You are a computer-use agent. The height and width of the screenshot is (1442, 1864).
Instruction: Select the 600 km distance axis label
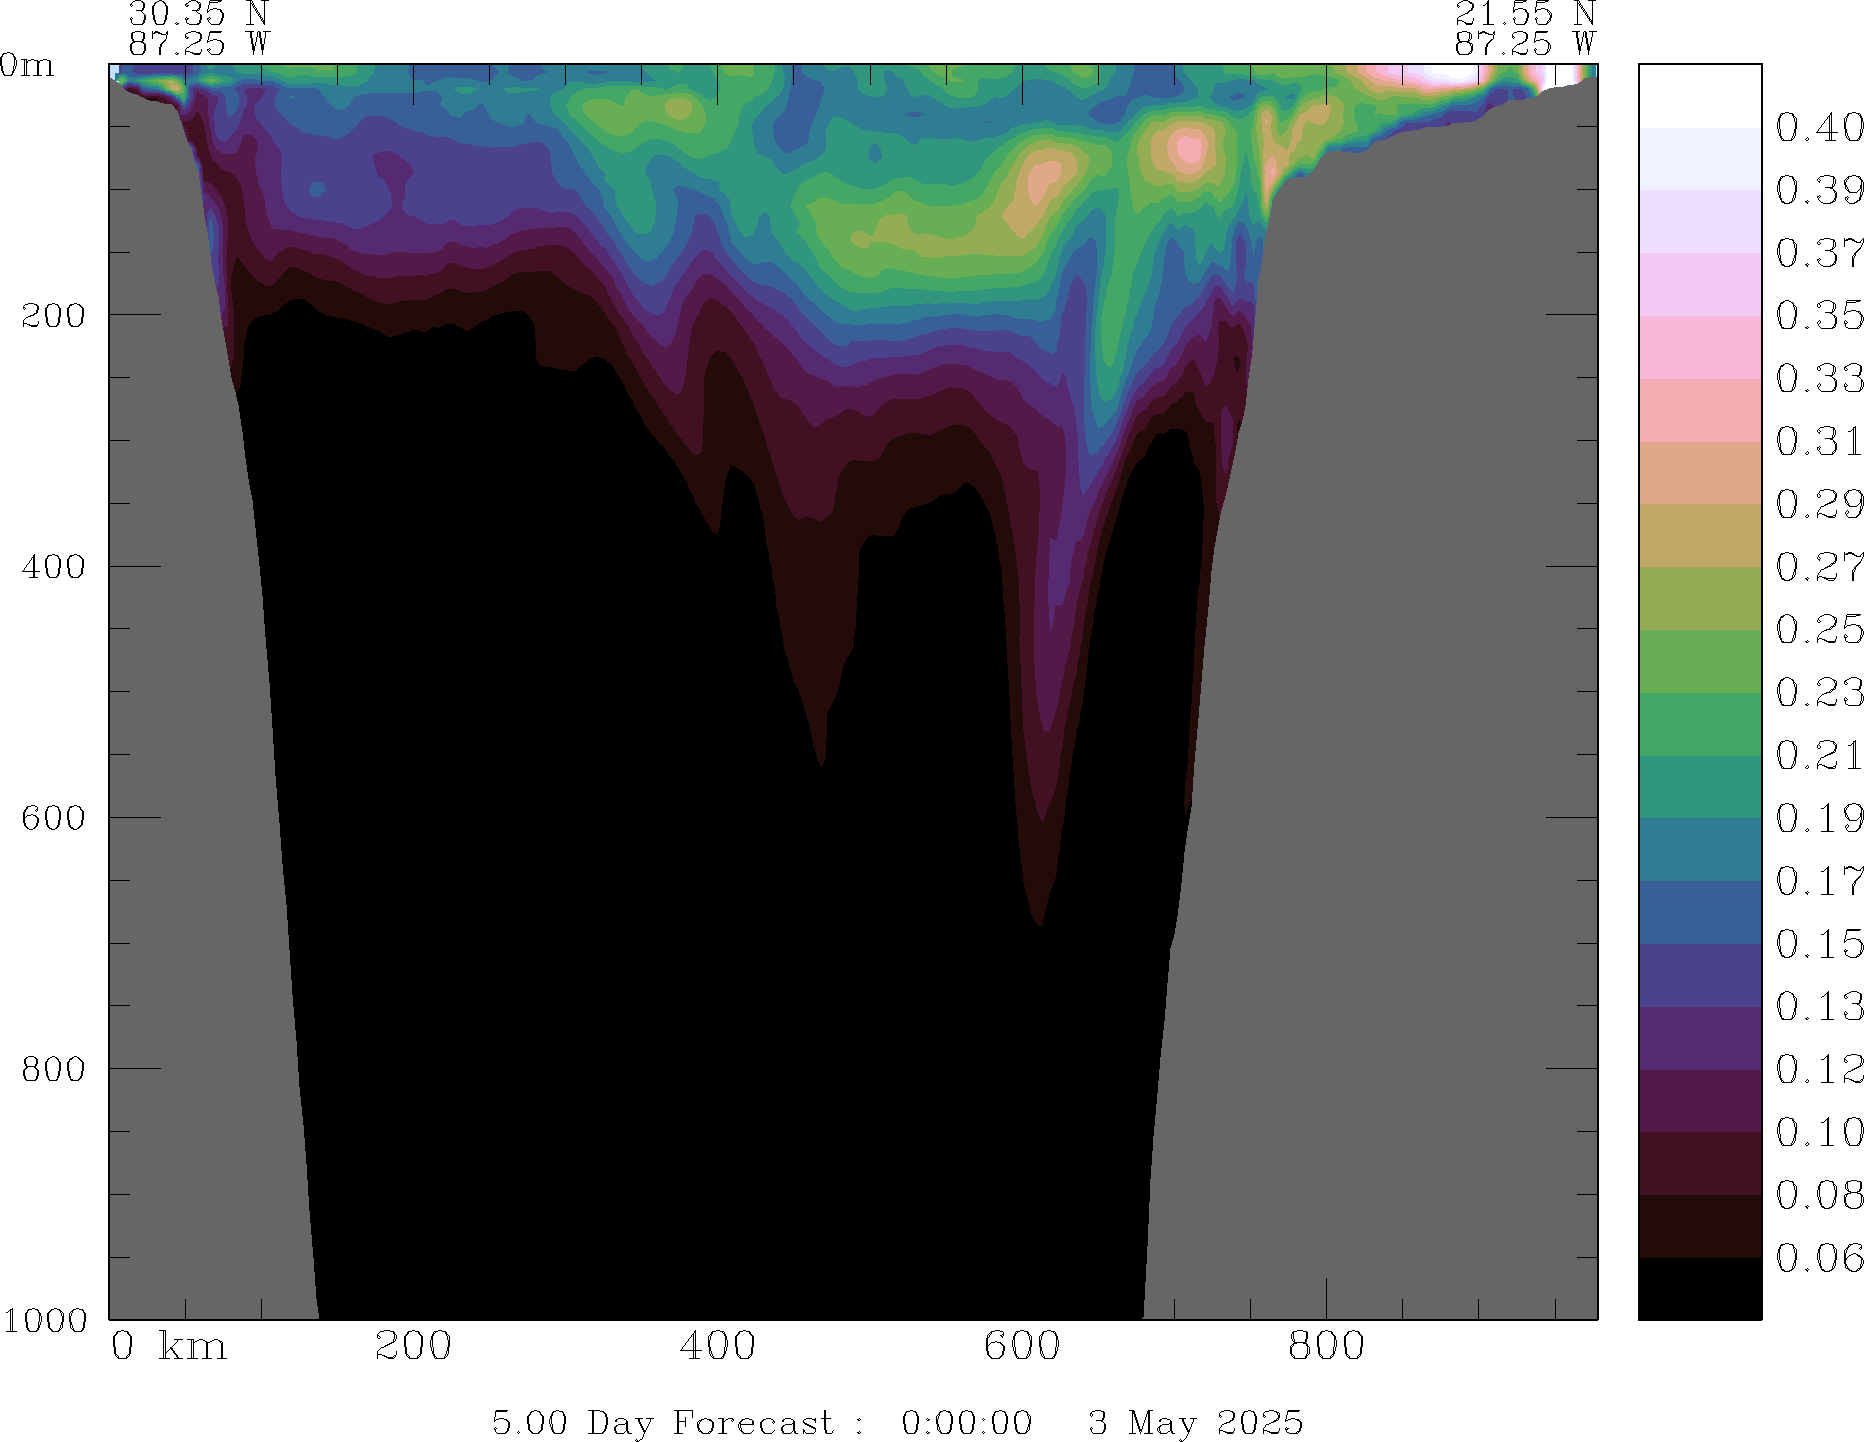pyautogui.click(x=1022, y=1346)
